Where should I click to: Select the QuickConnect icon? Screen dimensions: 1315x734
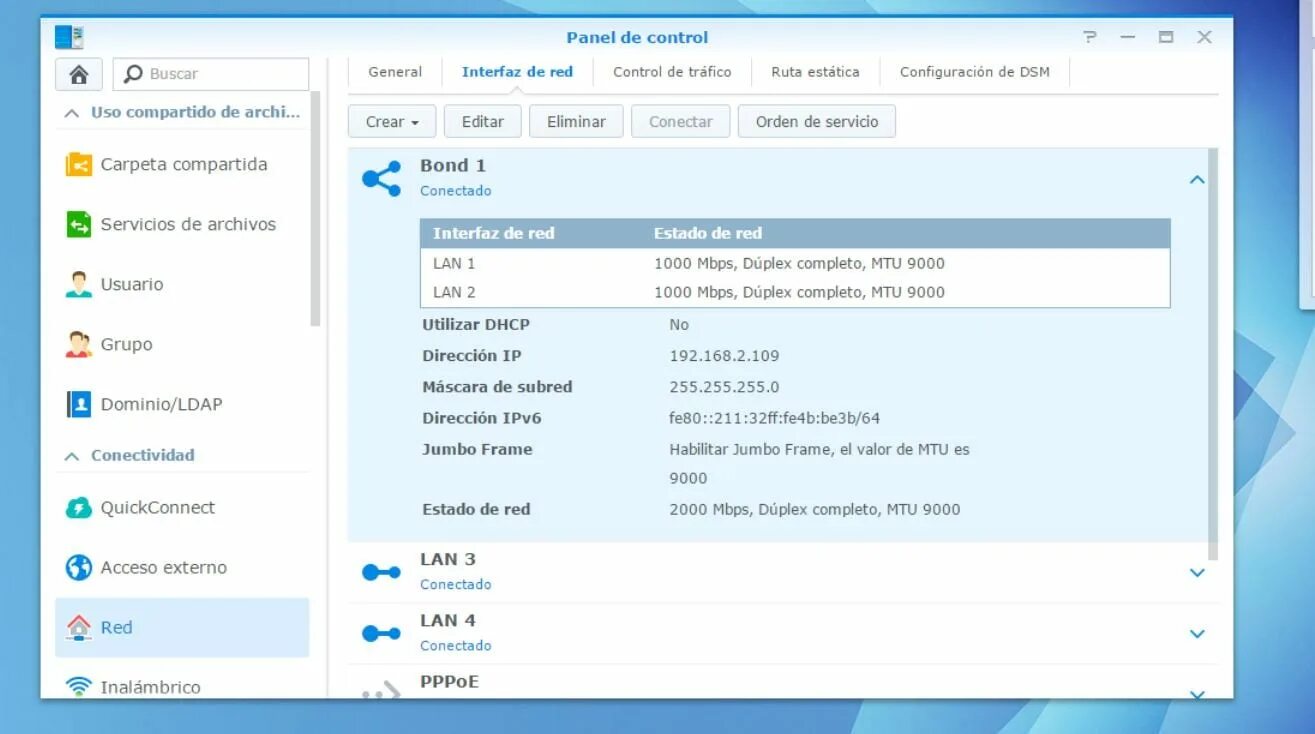pos(77,507)
